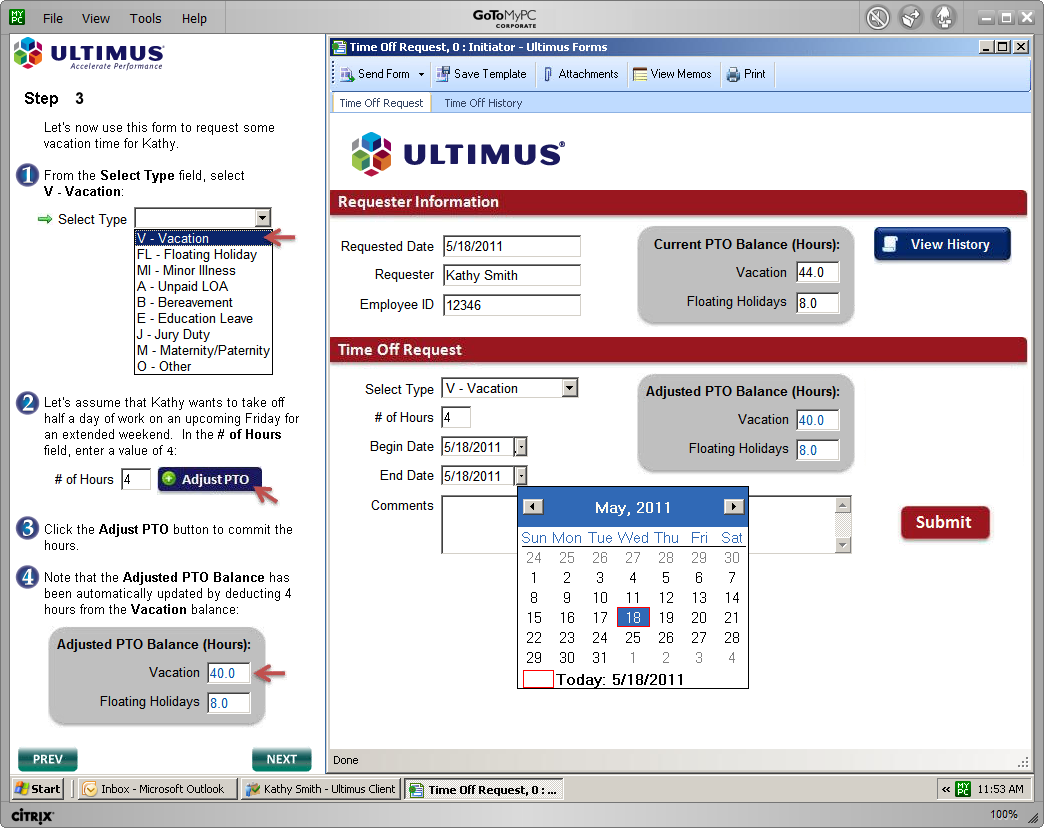Click the Send Form toolbar icon
Screen dimensions: 1044x828
tap(347, 75)
